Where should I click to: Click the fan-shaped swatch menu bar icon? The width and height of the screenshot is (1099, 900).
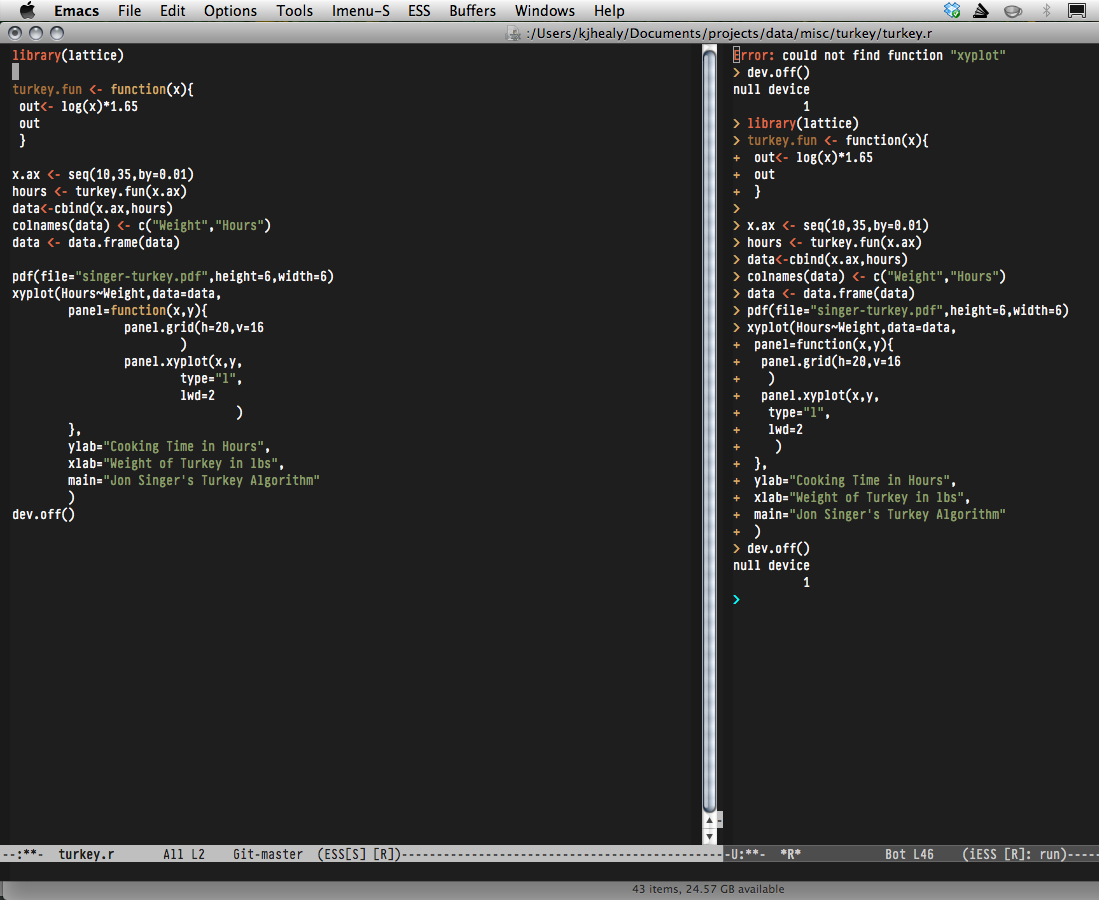coord(982,11)
